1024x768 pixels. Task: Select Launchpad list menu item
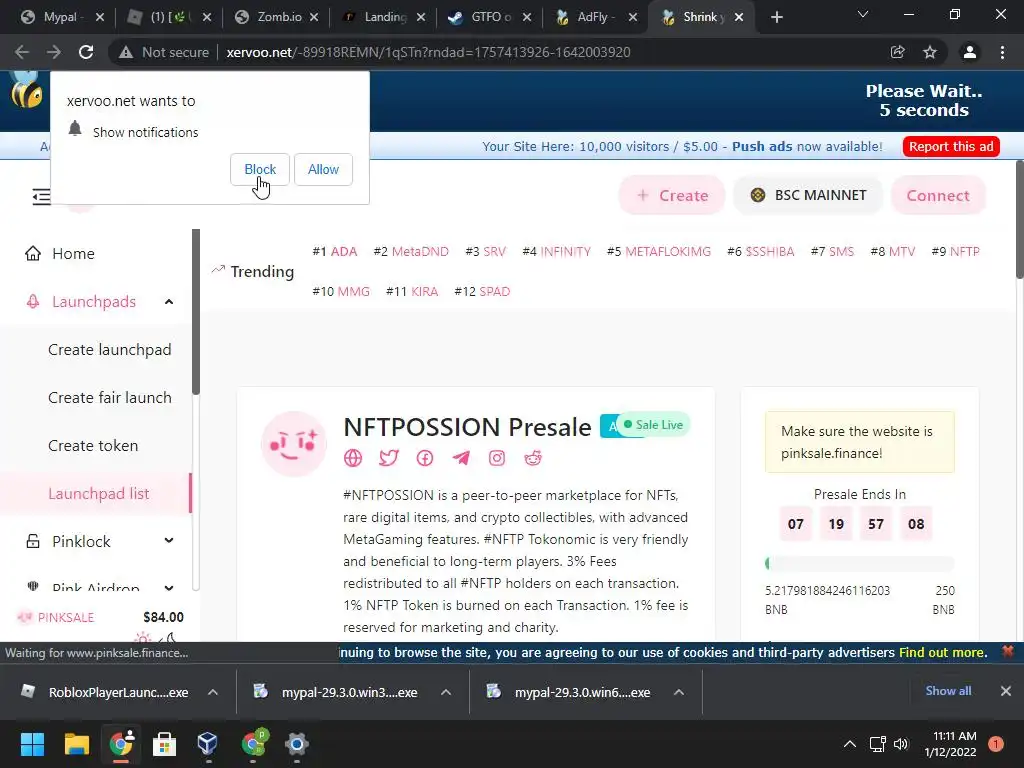[95, 494]
